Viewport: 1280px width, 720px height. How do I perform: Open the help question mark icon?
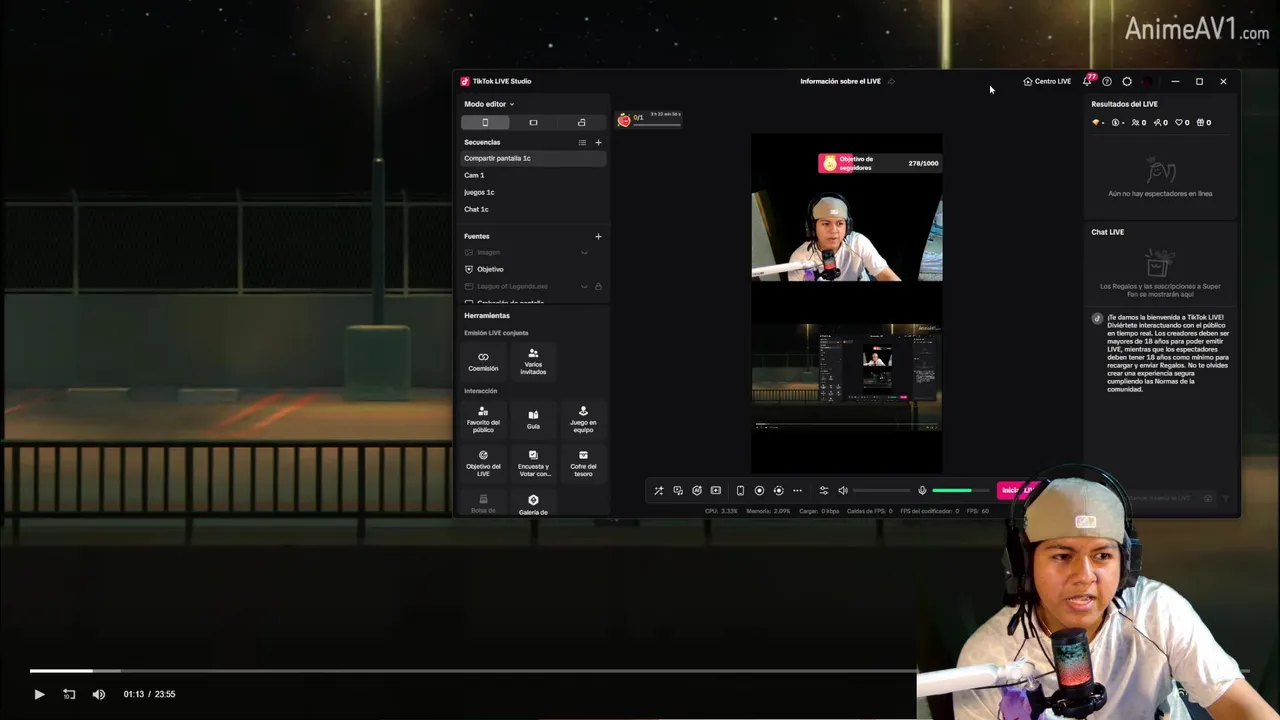click(x=1106, y=81)
